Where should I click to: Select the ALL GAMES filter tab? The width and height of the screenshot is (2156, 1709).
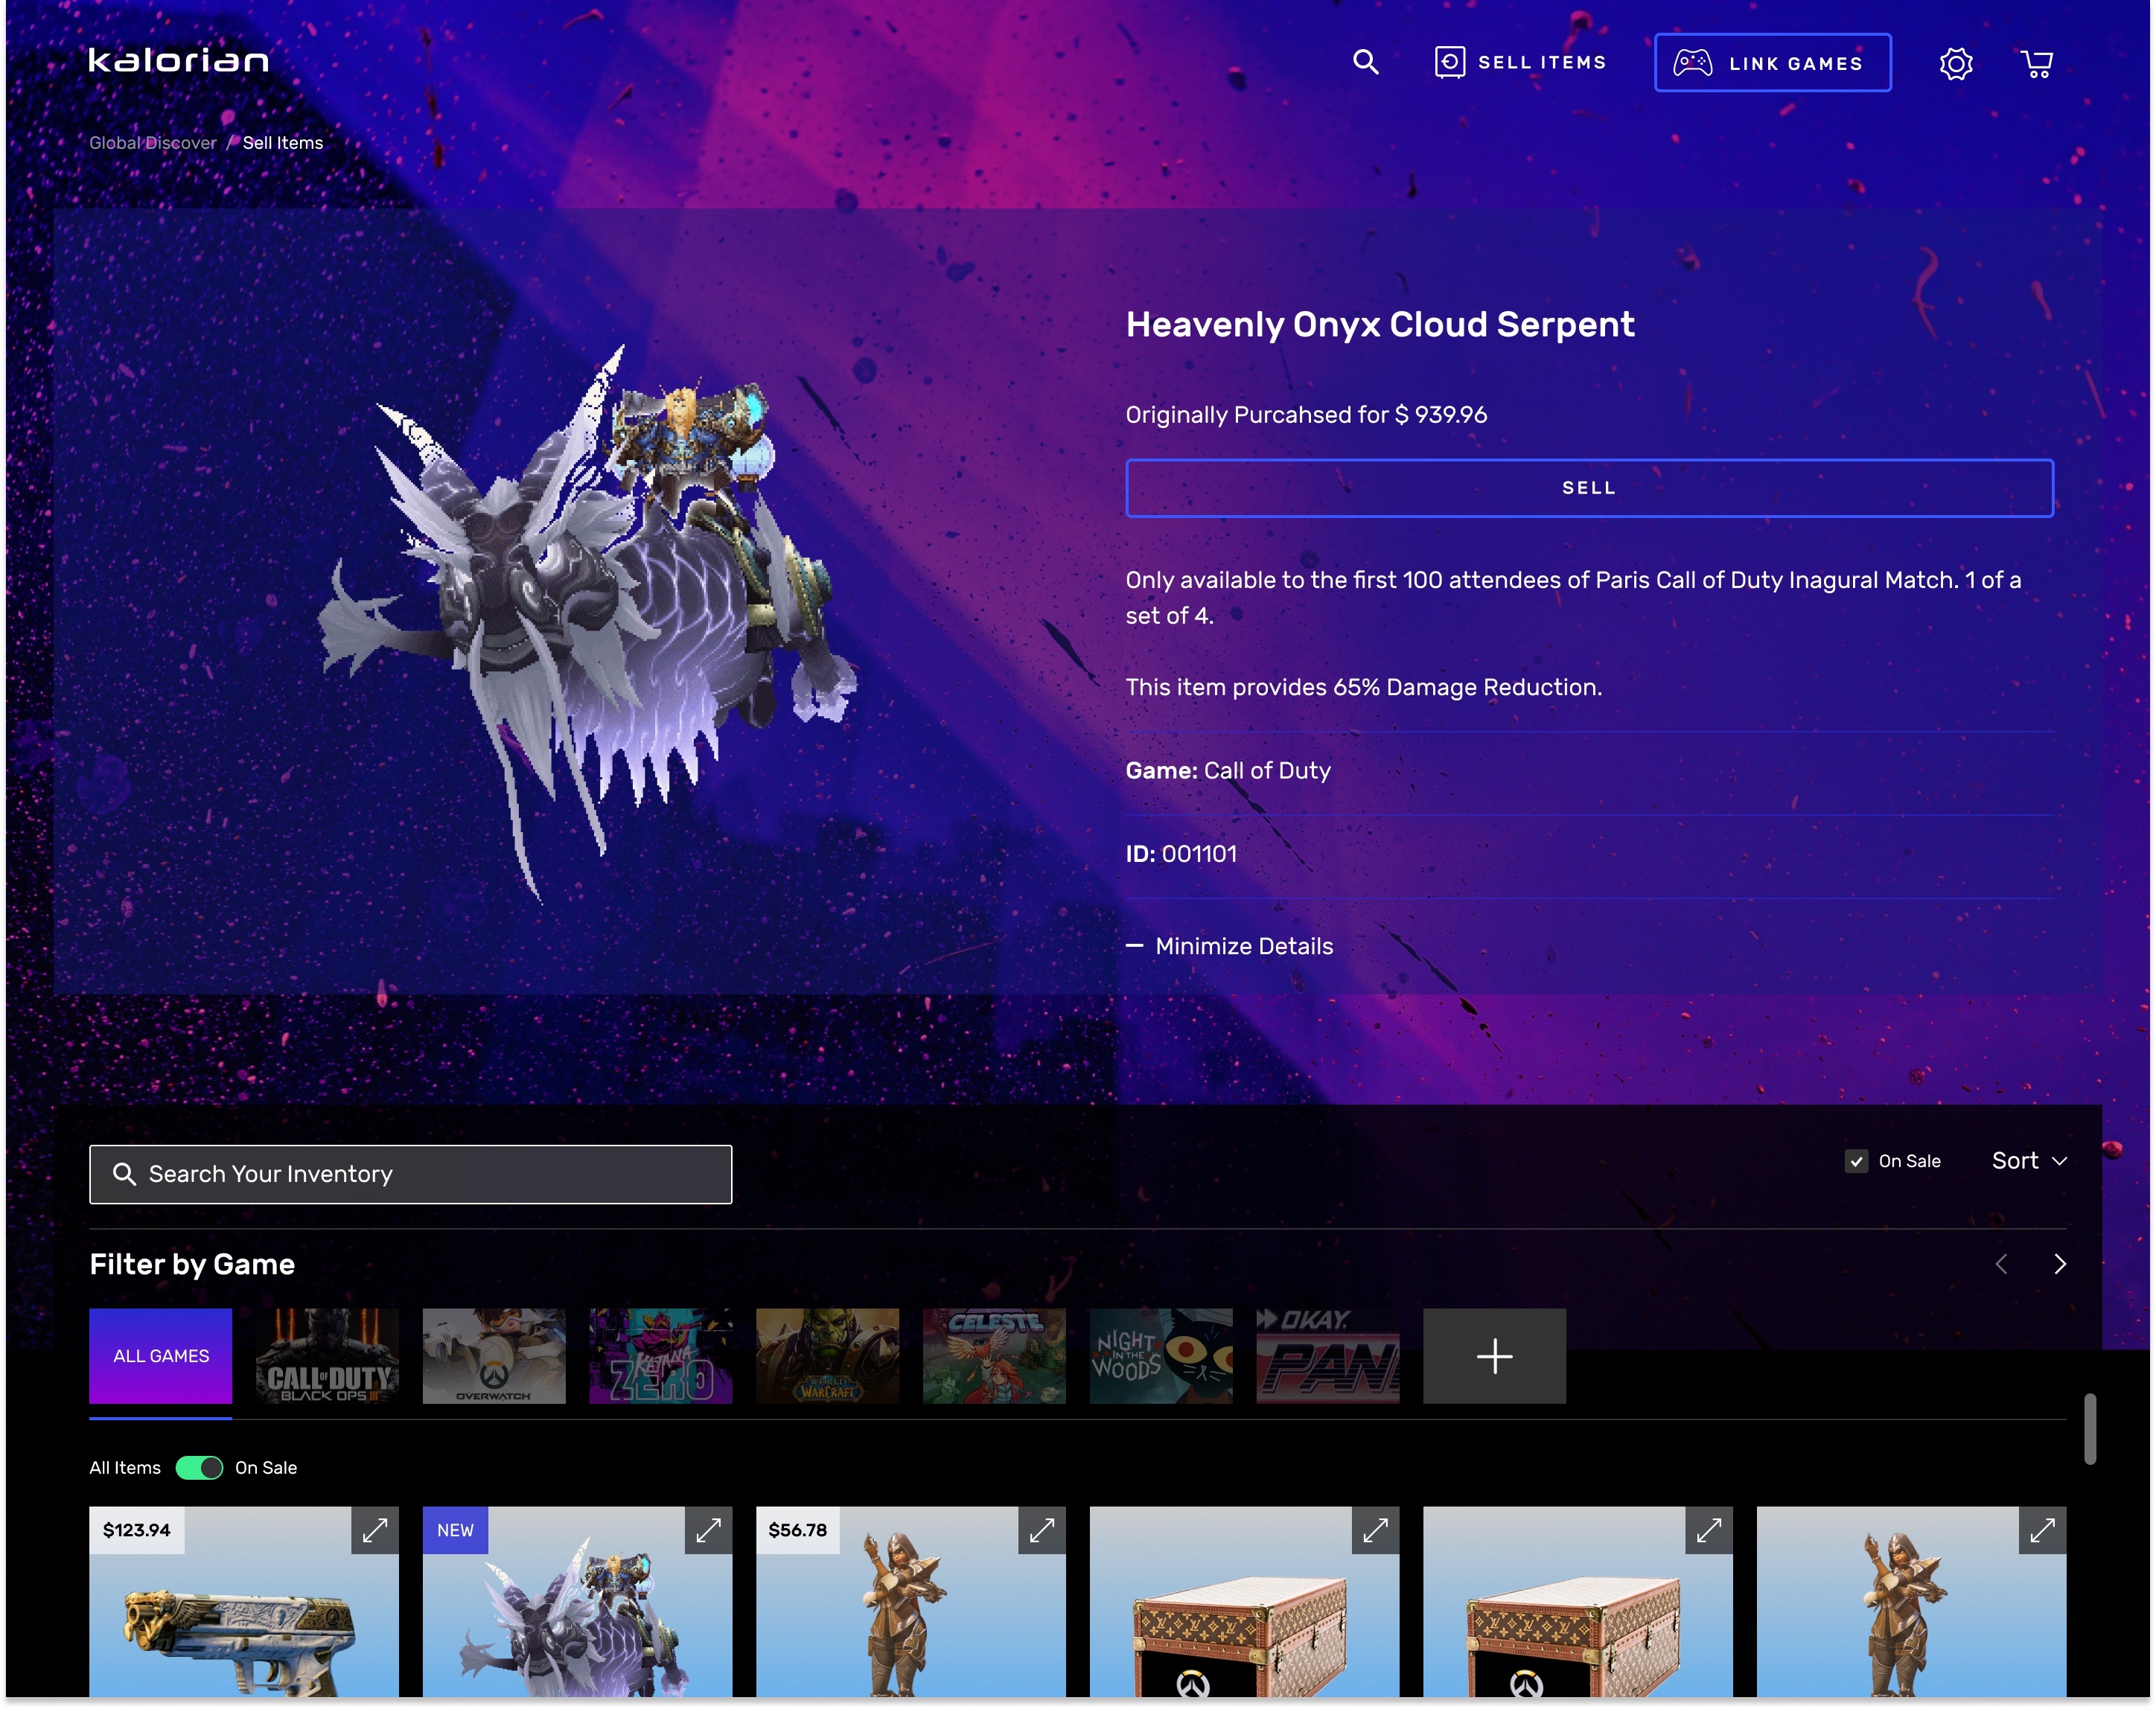tap(160, 1356)
